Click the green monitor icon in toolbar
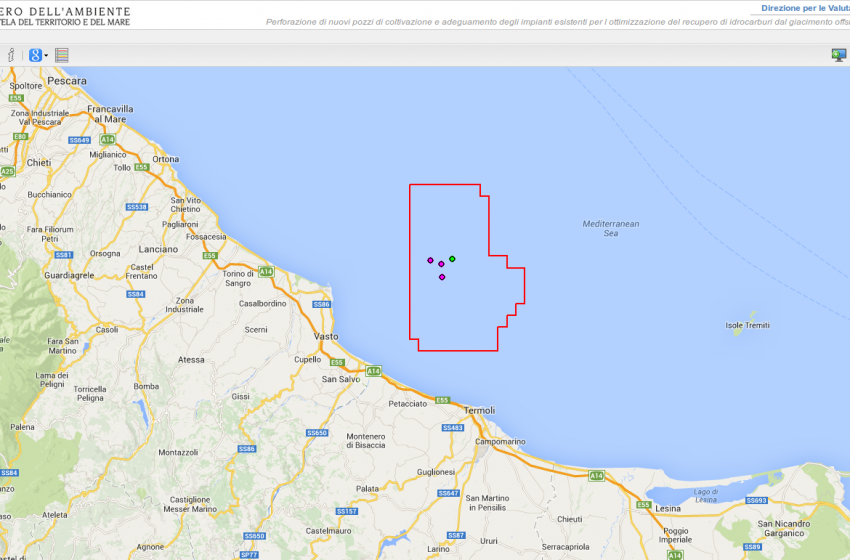This screenshot has width=850, height=560. (838, 55)
